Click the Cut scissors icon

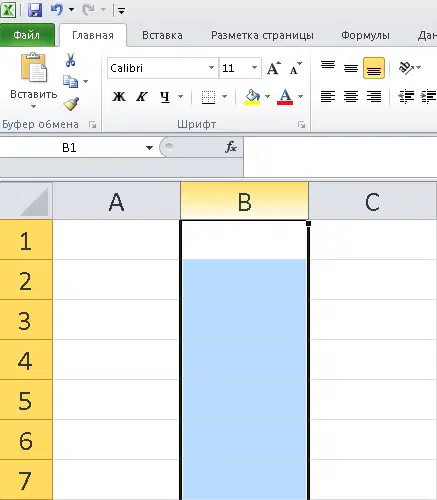pyautogui.click(x=70, y=60)
